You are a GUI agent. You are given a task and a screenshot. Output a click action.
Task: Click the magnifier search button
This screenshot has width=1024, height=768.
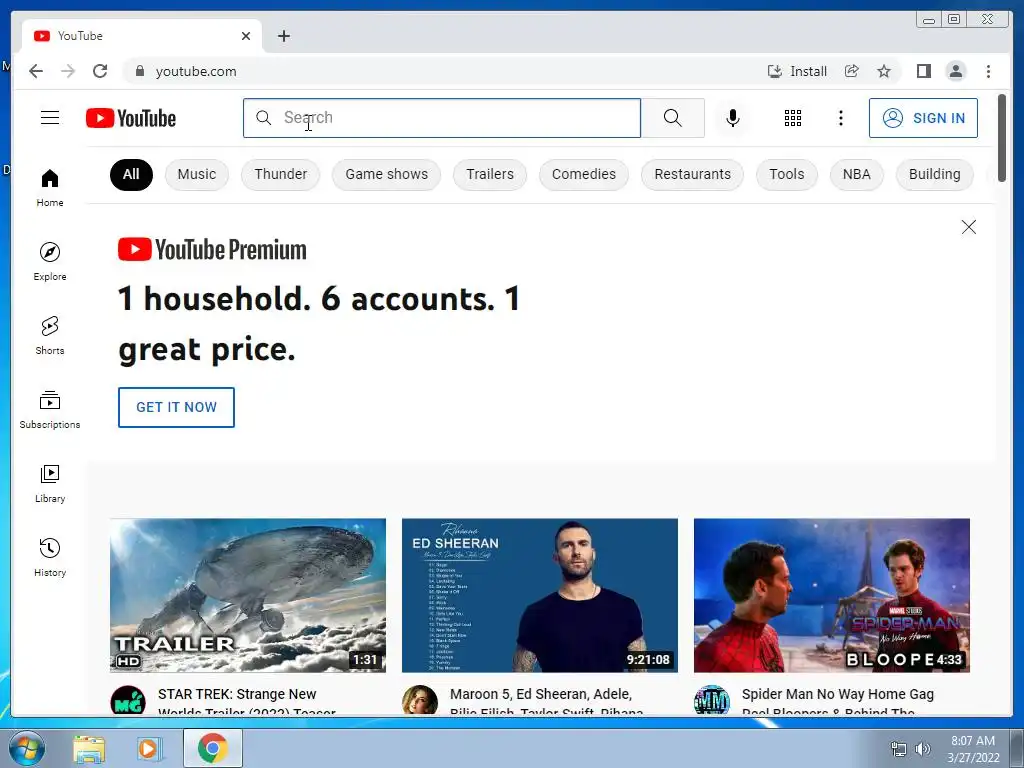pos(673,118)
